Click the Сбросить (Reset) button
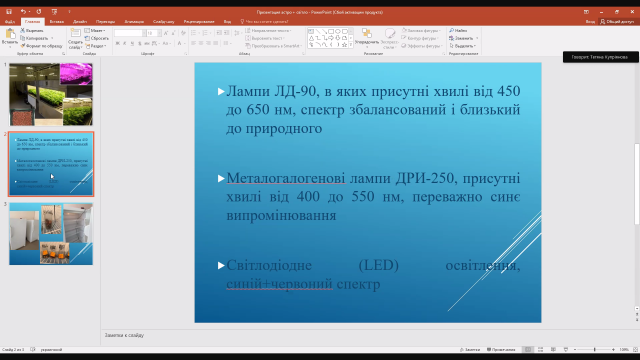This screenshot has width=640, height=360. (x=97, y=38)
